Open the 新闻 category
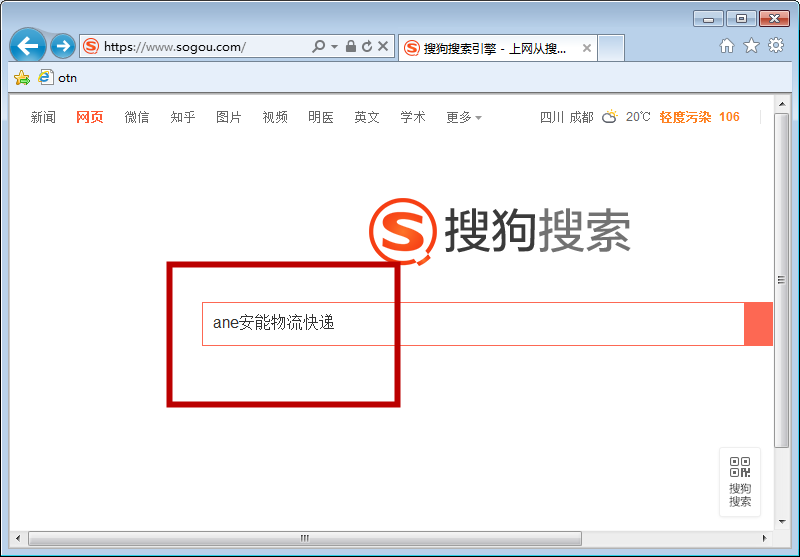 pos(43,117)
